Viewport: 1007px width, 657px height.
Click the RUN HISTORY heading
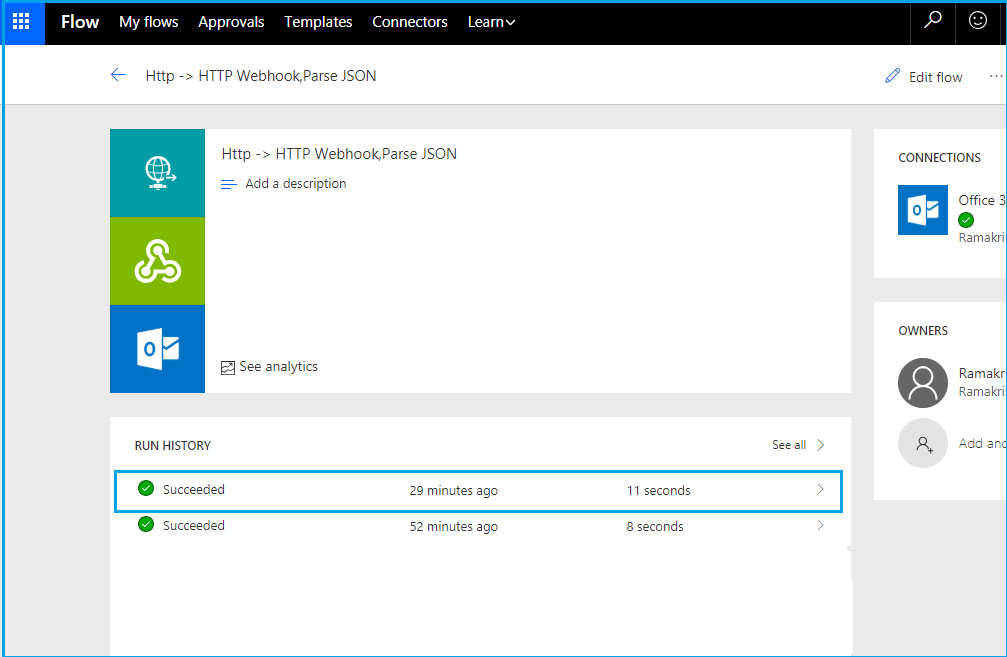point(173,446)
